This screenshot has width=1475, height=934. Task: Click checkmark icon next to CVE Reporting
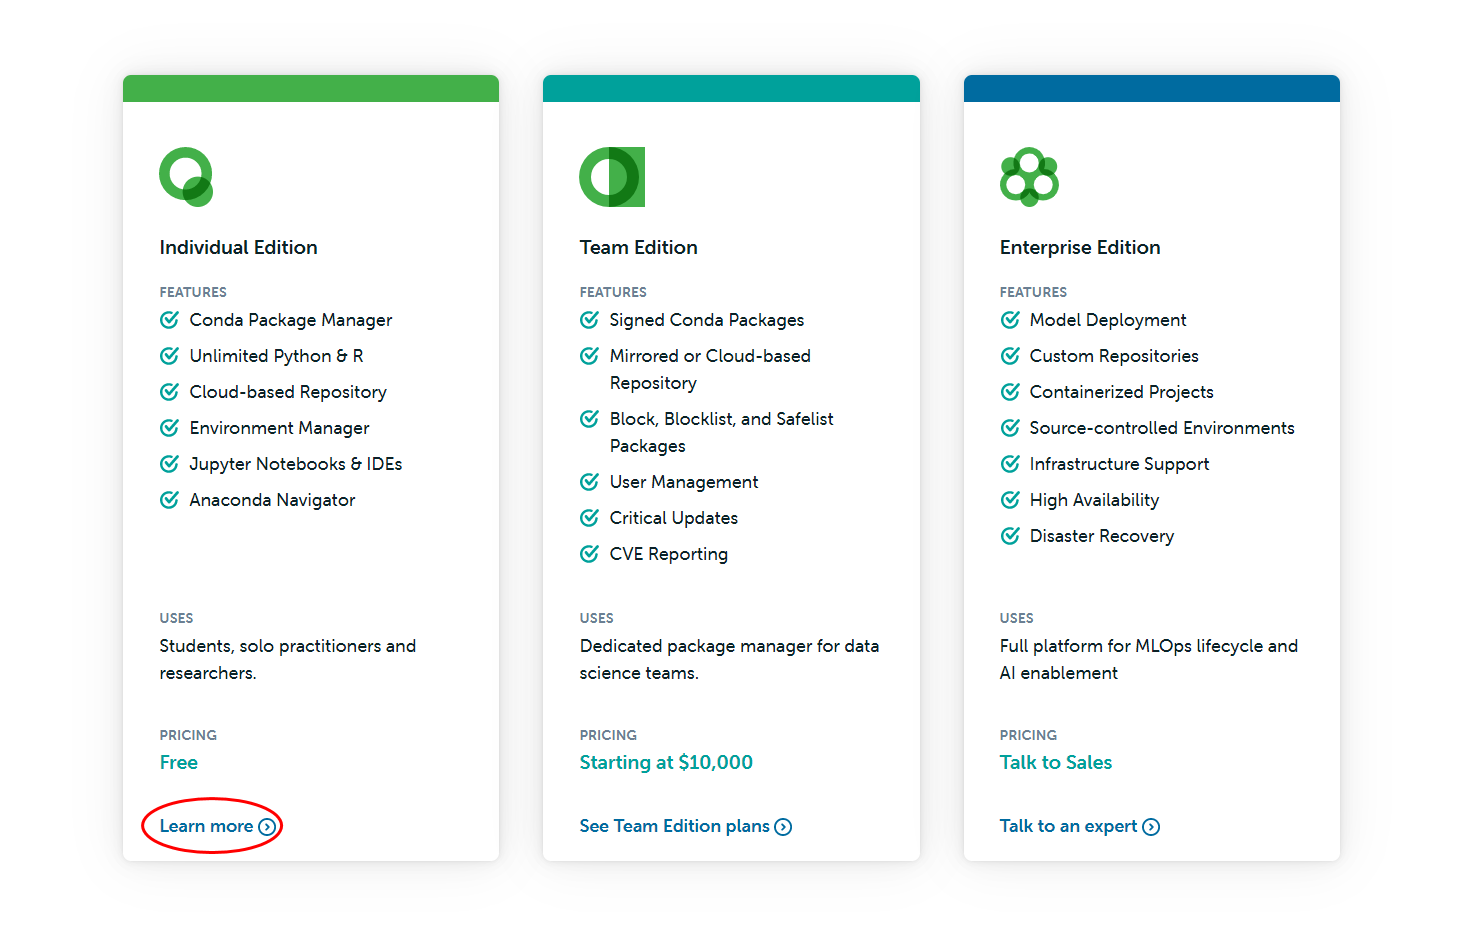click(x=590, y=554)
